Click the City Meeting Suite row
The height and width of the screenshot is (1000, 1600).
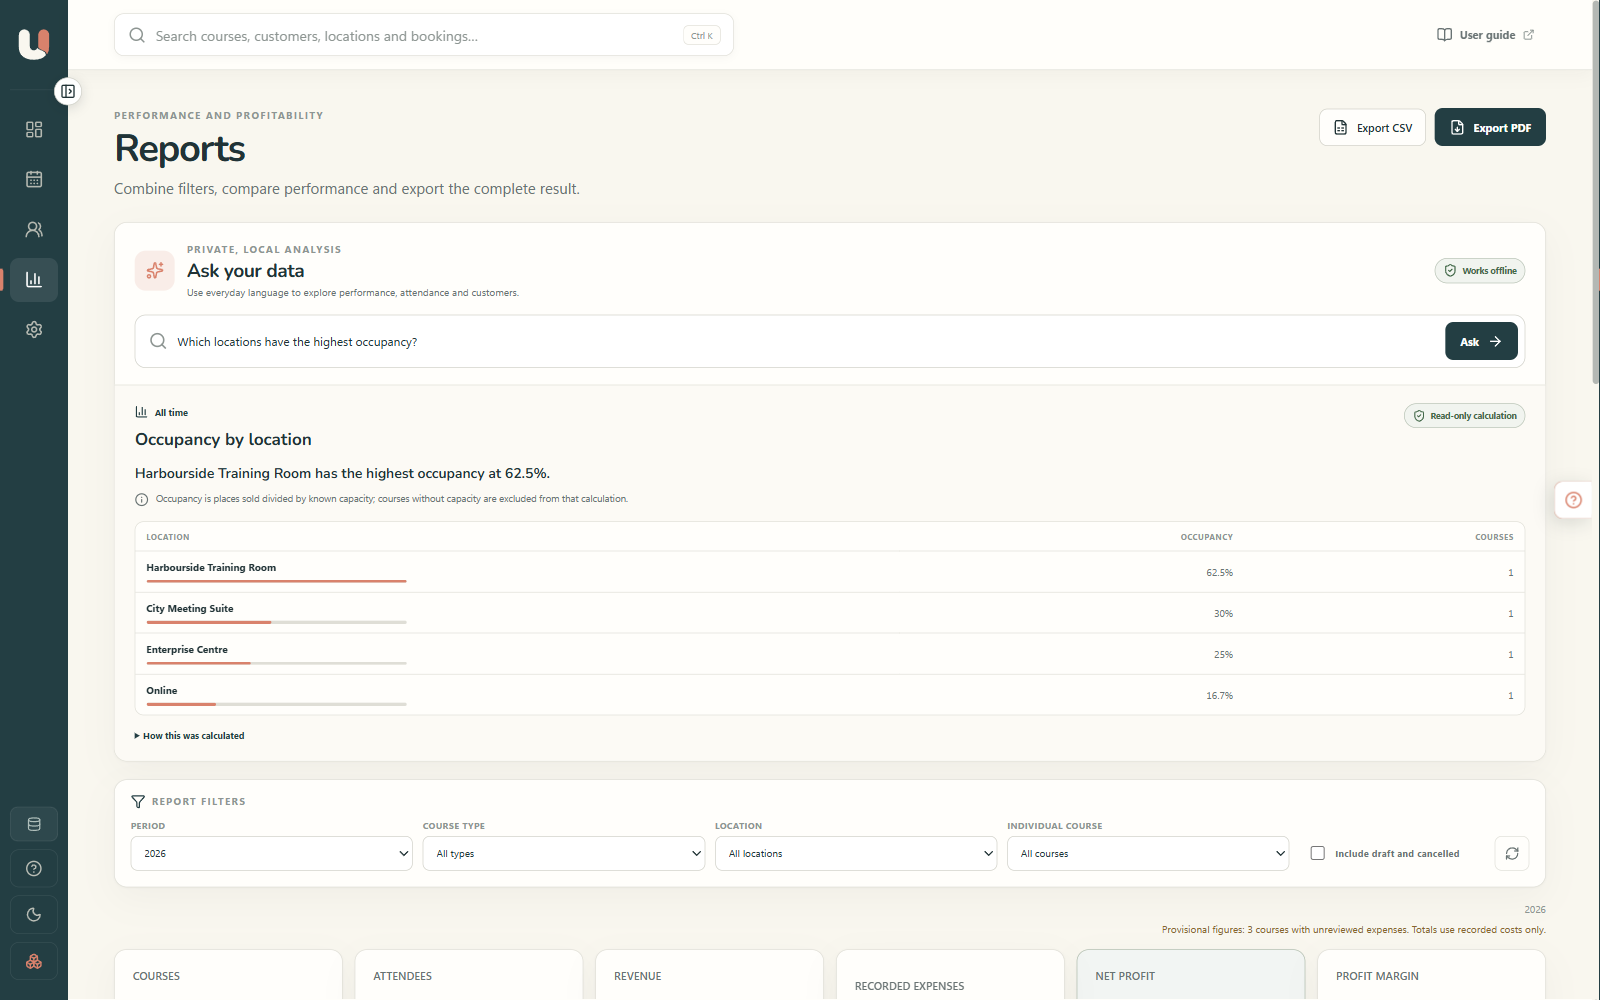pos(830,613)
